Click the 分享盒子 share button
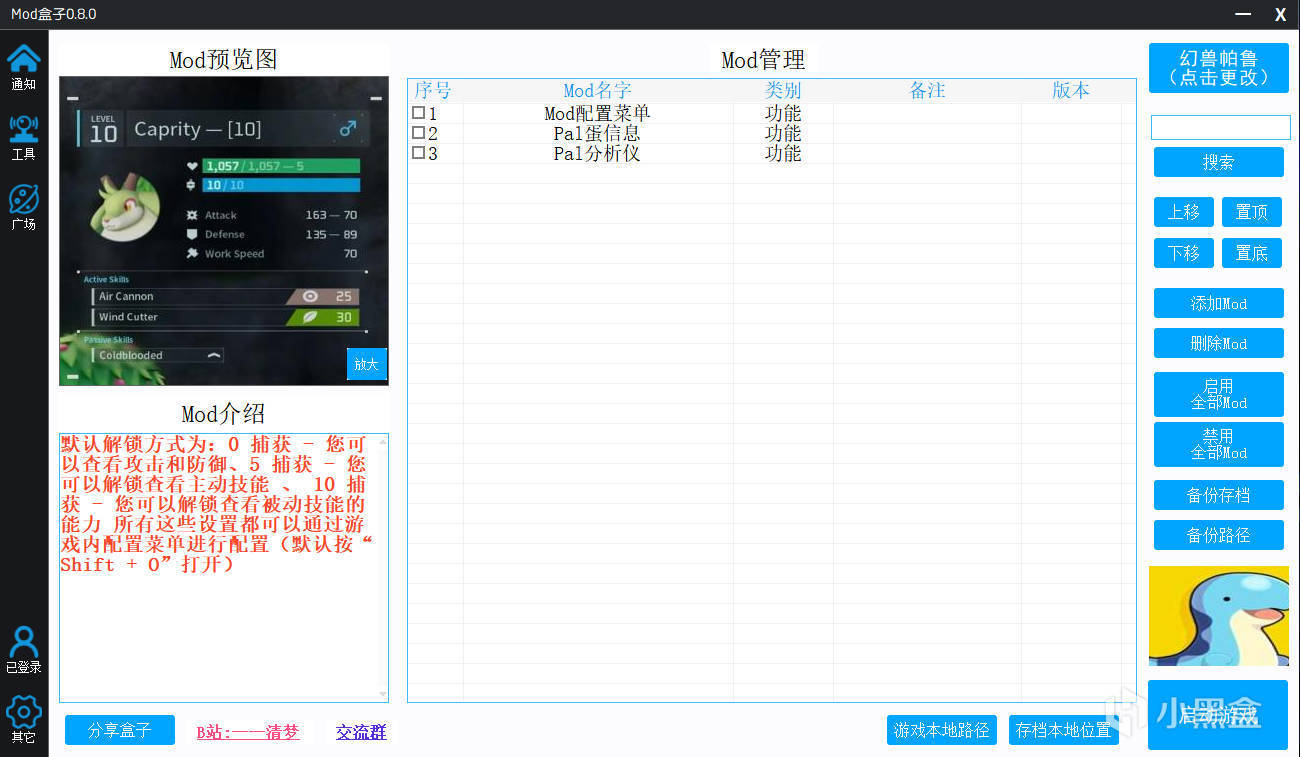This screenshot has width=1300, height=757. [x=120, y=730]
